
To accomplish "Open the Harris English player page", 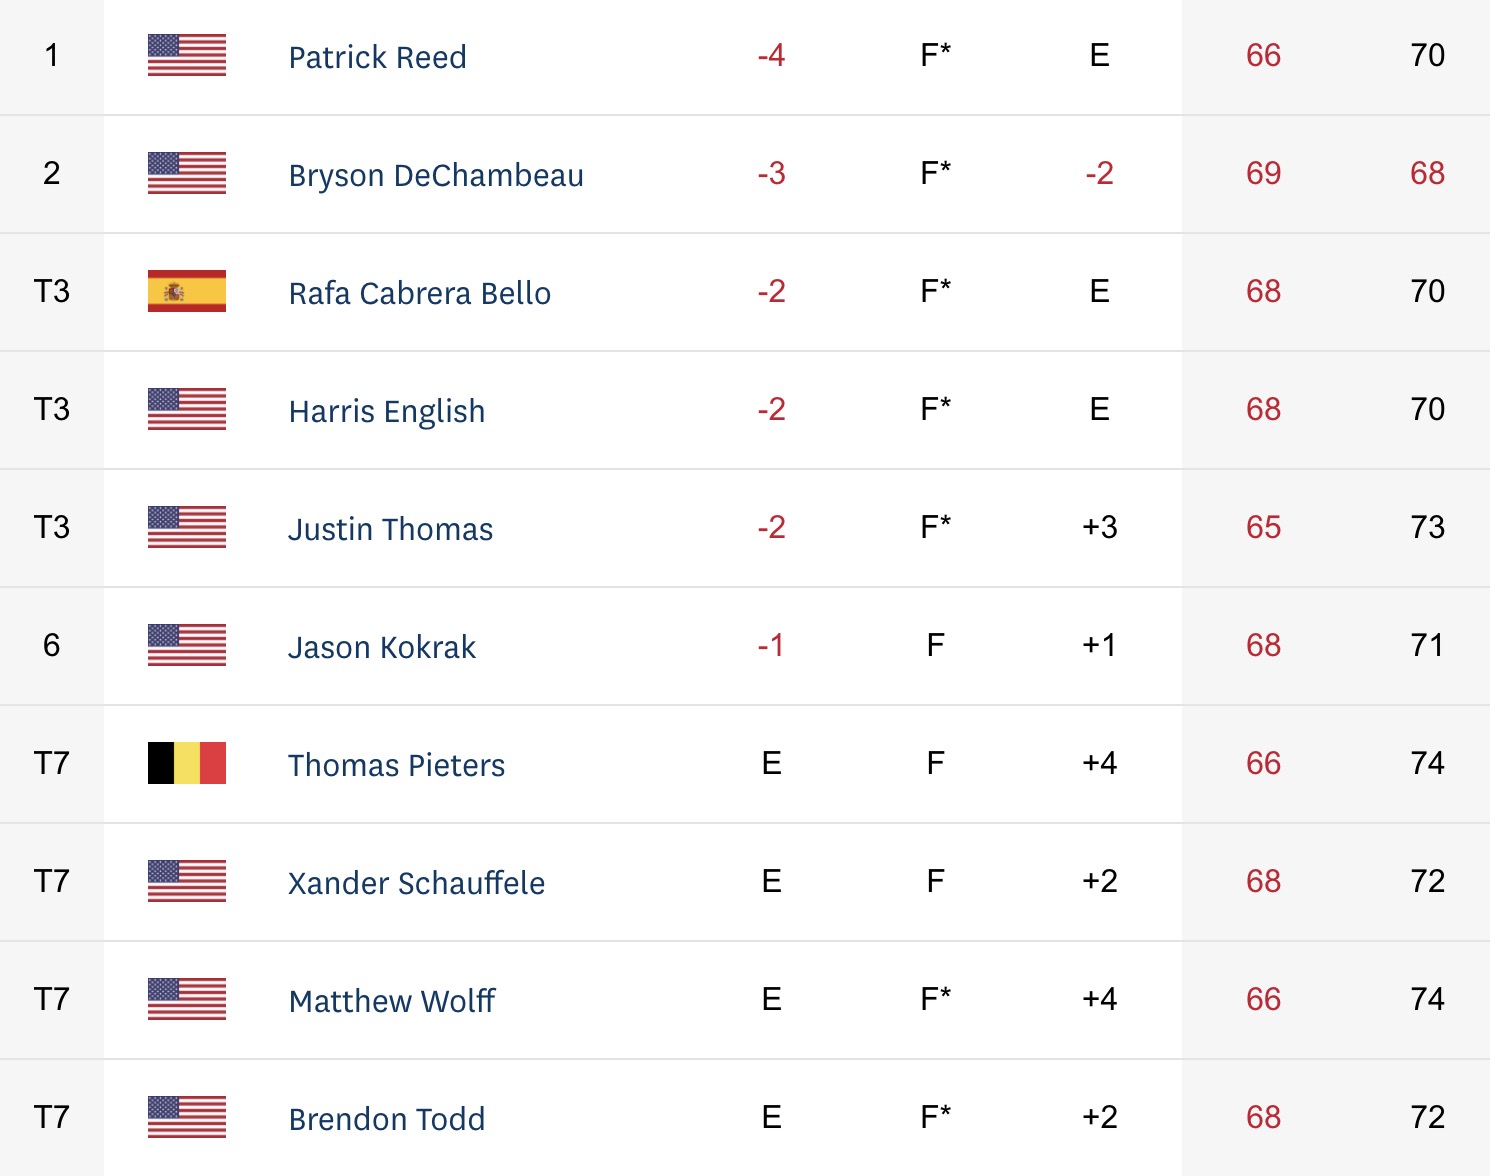I will [x=387, y=411].
